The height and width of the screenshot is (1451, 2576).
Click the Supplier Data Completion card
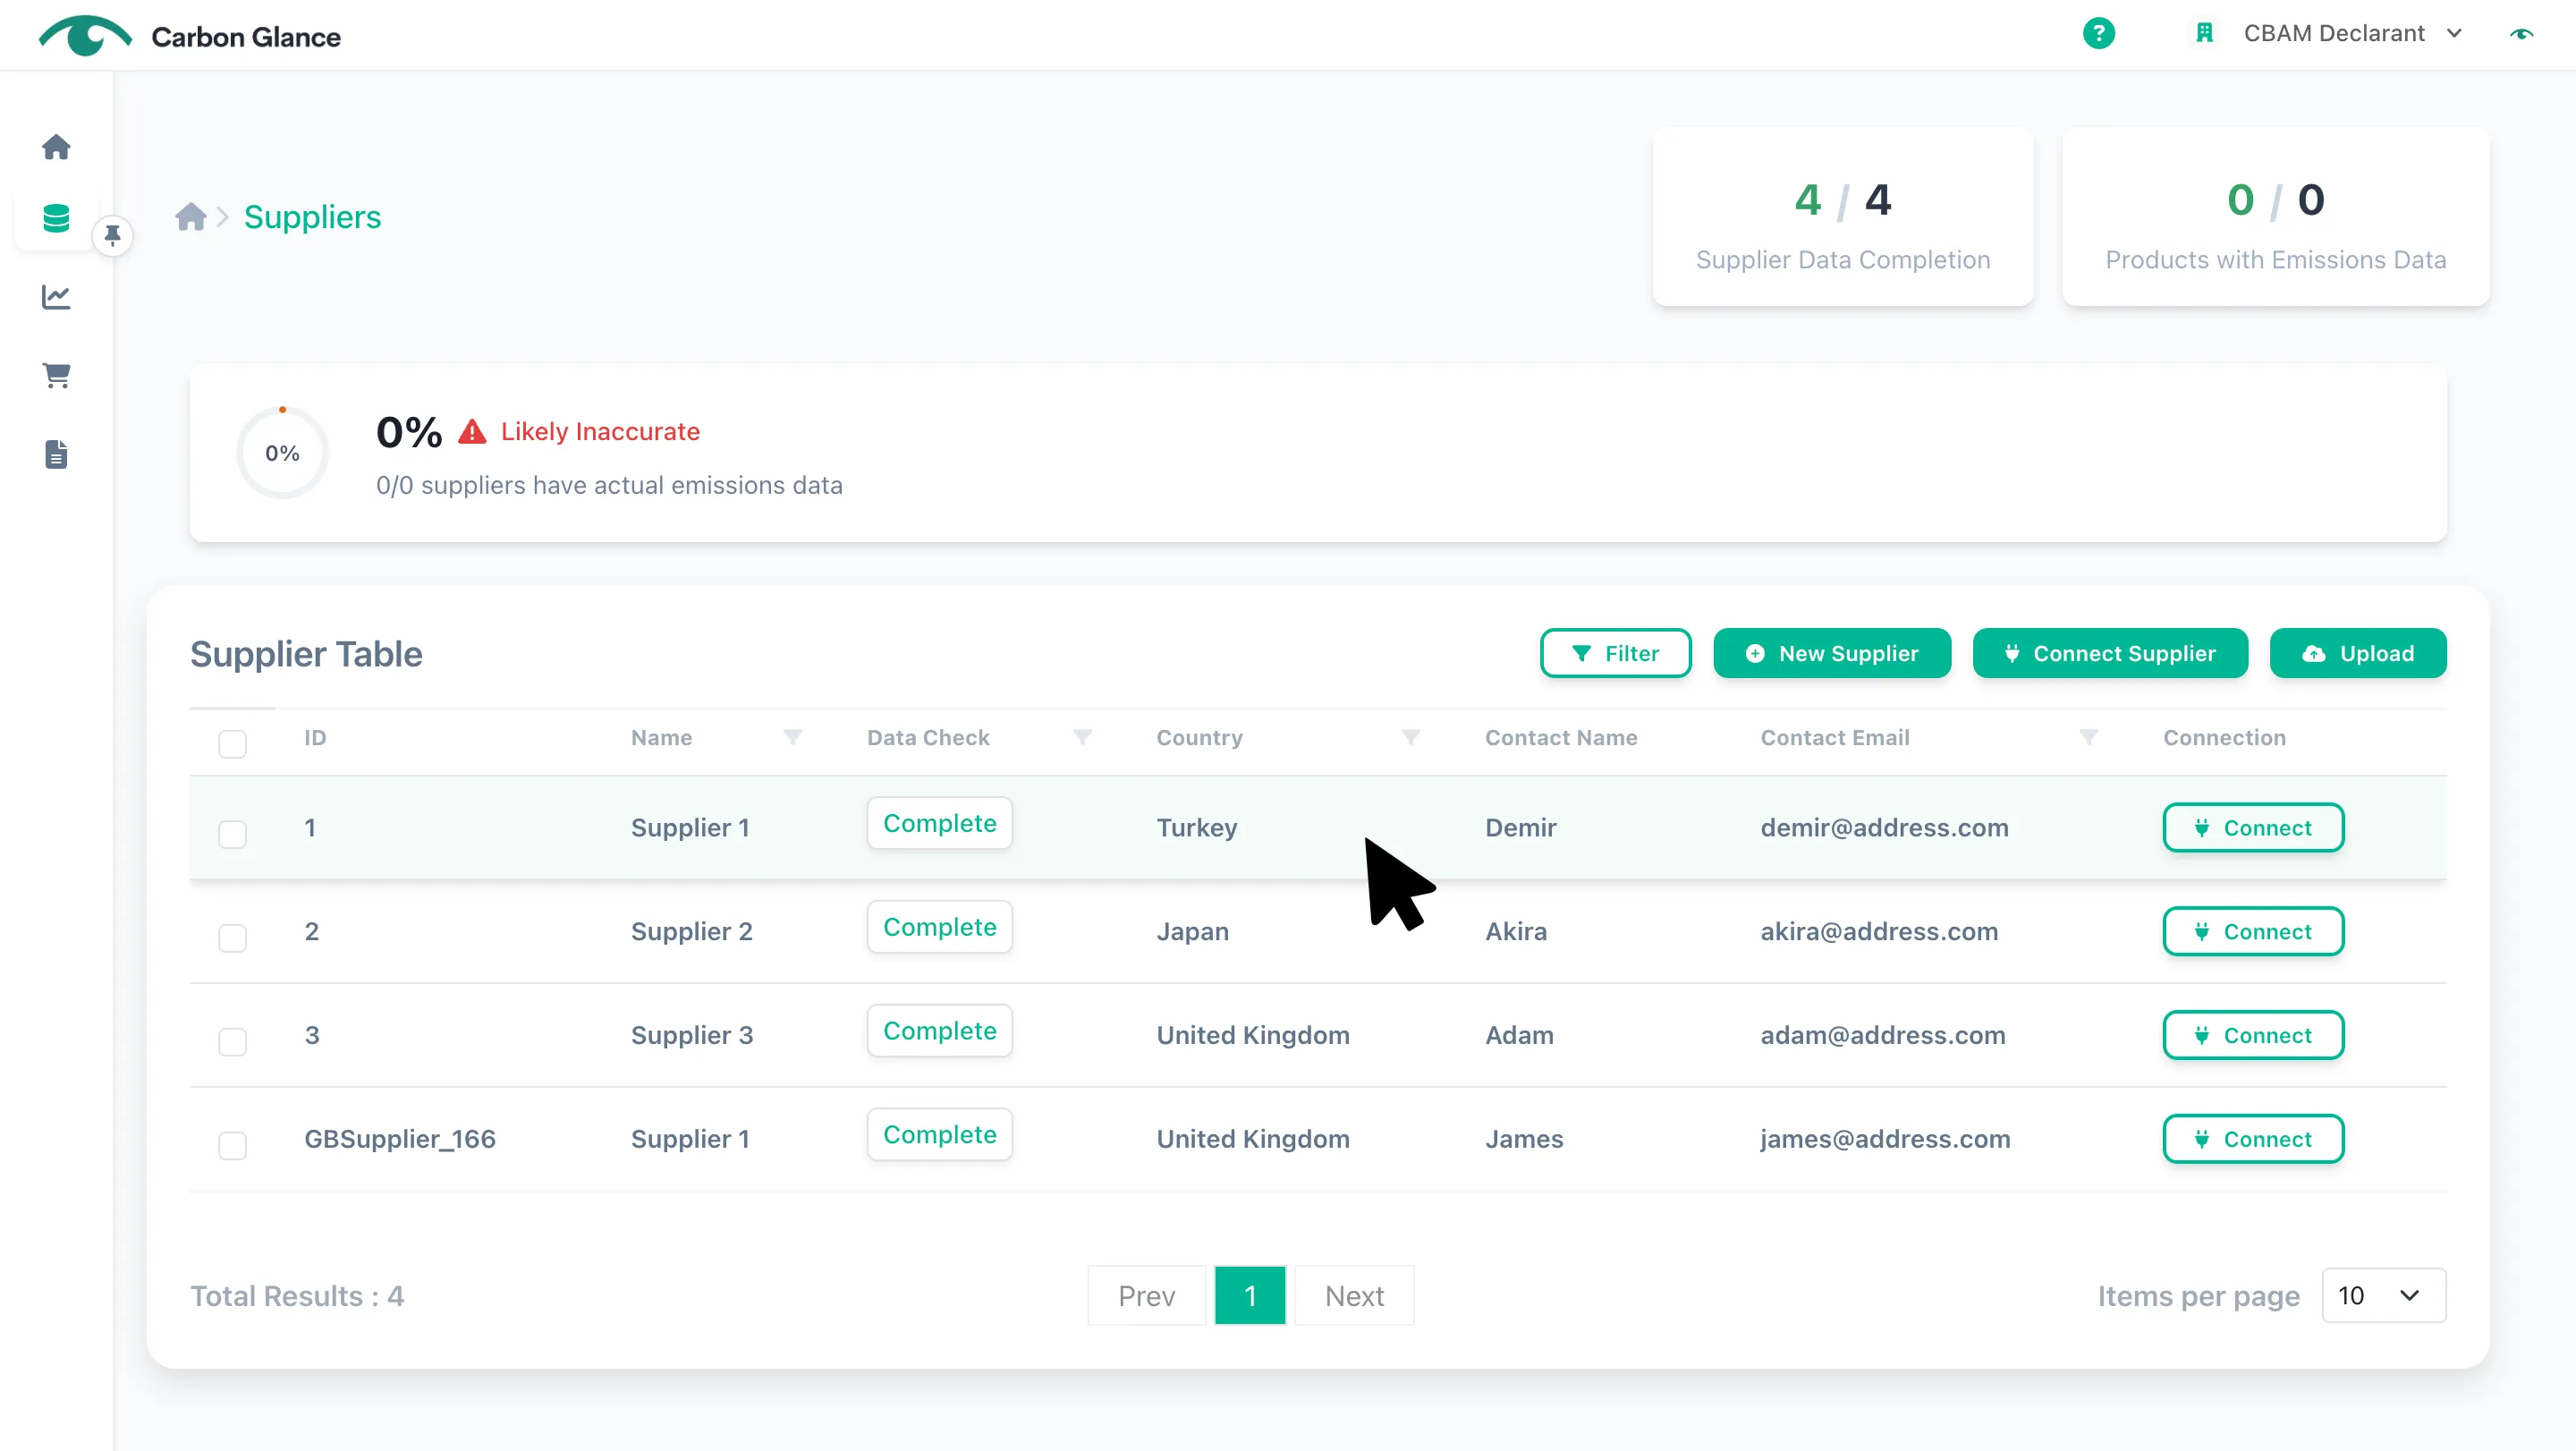tap(1843, 217)
